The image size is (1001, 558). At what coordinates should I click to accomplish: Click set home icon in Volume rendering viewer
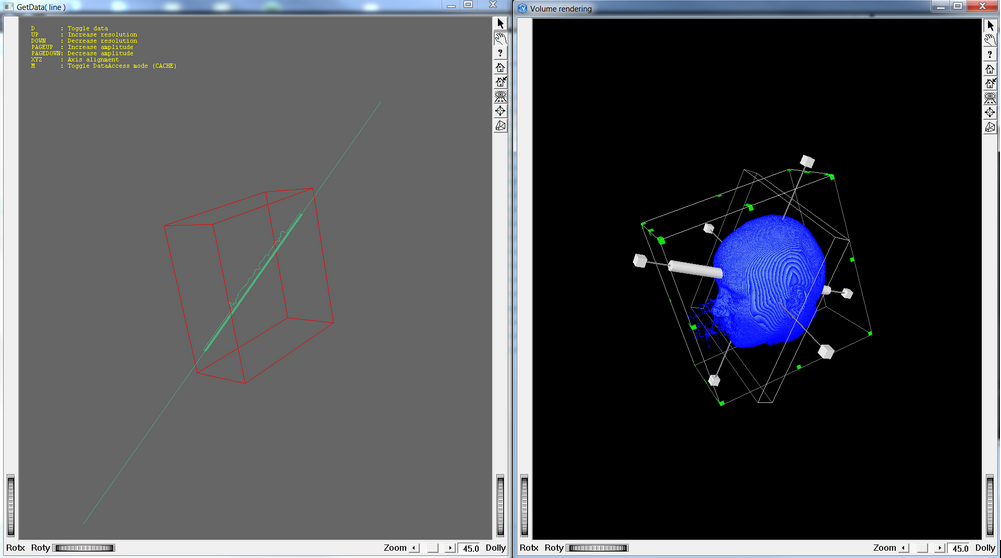990,83
